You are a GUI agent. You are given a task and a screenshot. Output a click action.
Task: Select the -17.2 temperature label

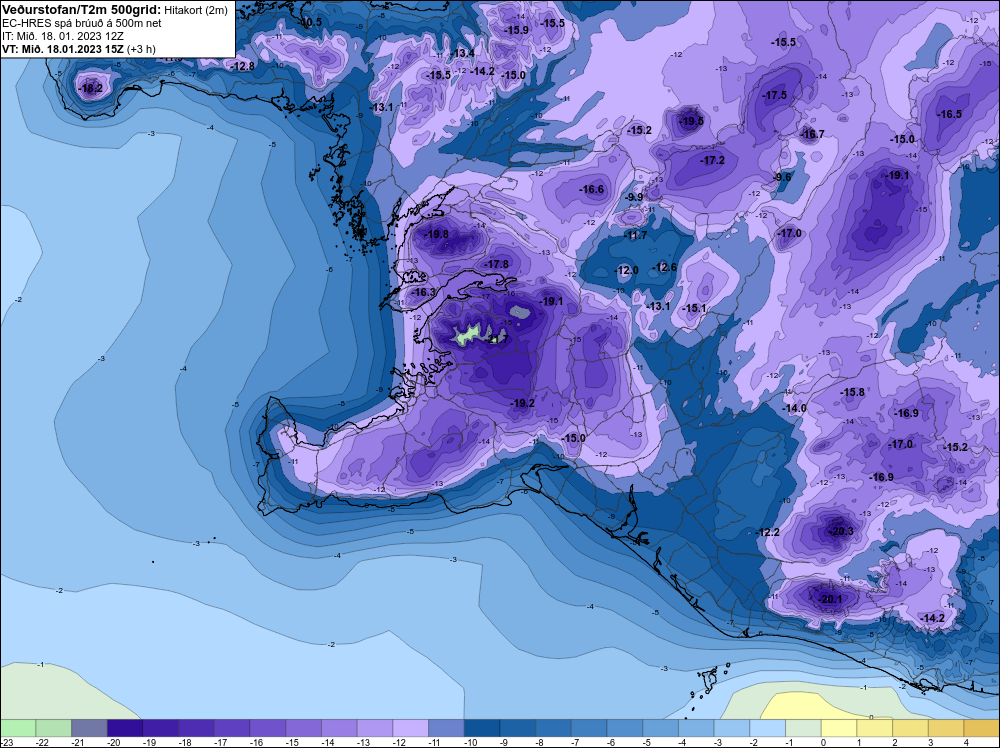(712, 160)
